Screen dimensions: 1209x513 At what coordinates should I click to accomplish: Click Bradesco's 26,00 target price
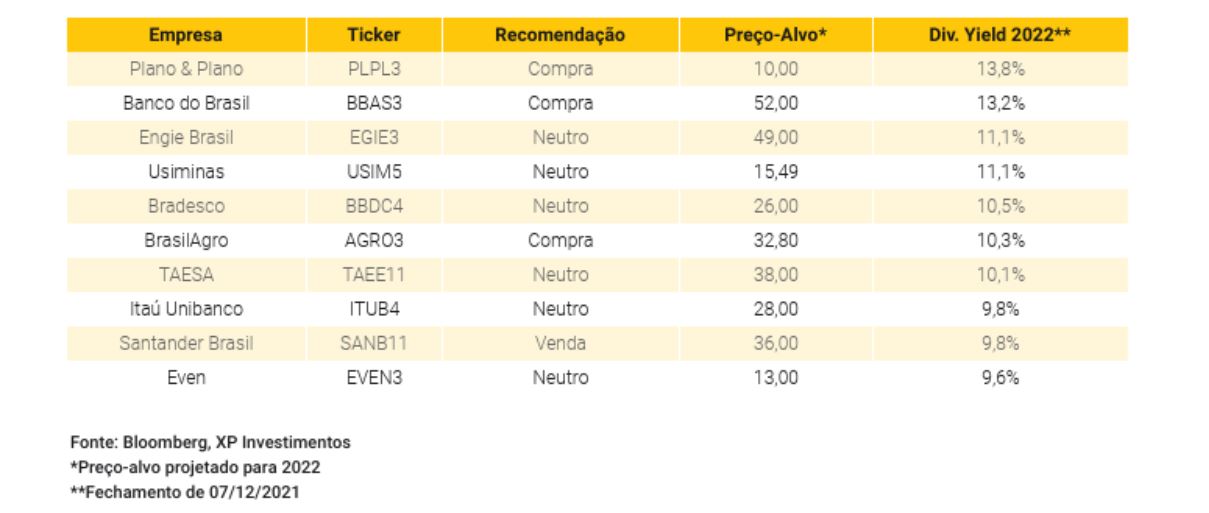(x=775, y=206)
